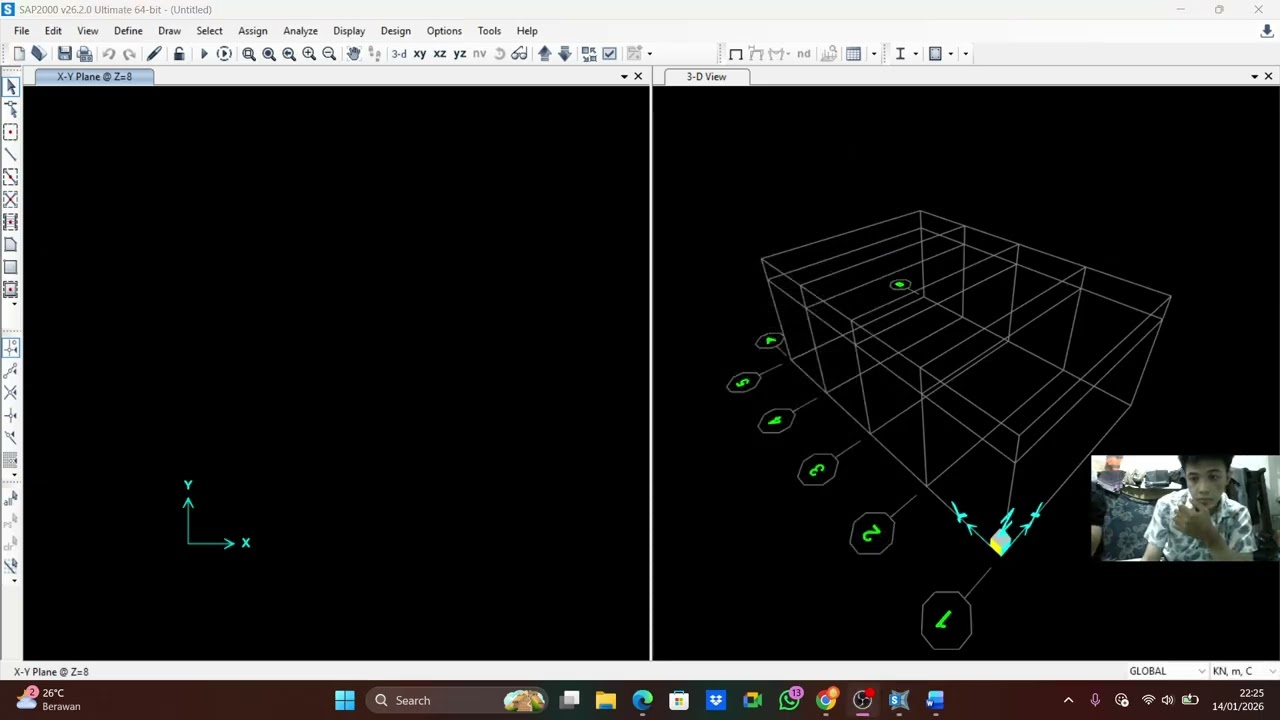1280x720 pixels.
Task: Toggle snap to intersections
Action: coord(11,393)
